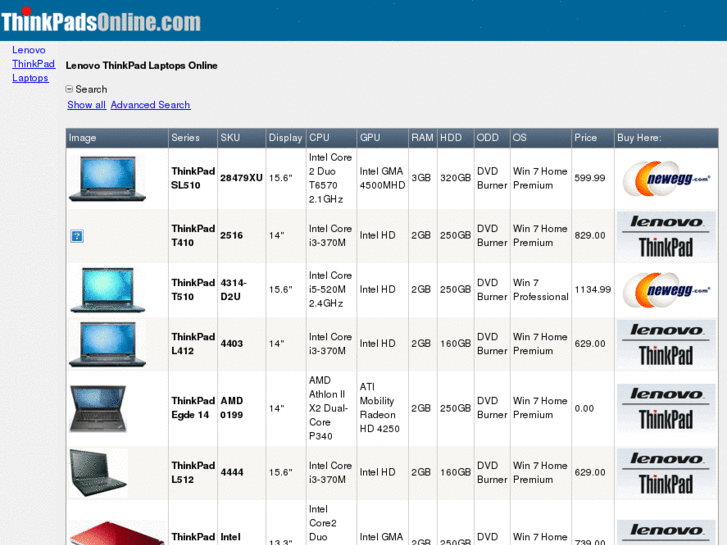Open ThinkPad L412 laptop thumbnail

(x=108, y=344)
